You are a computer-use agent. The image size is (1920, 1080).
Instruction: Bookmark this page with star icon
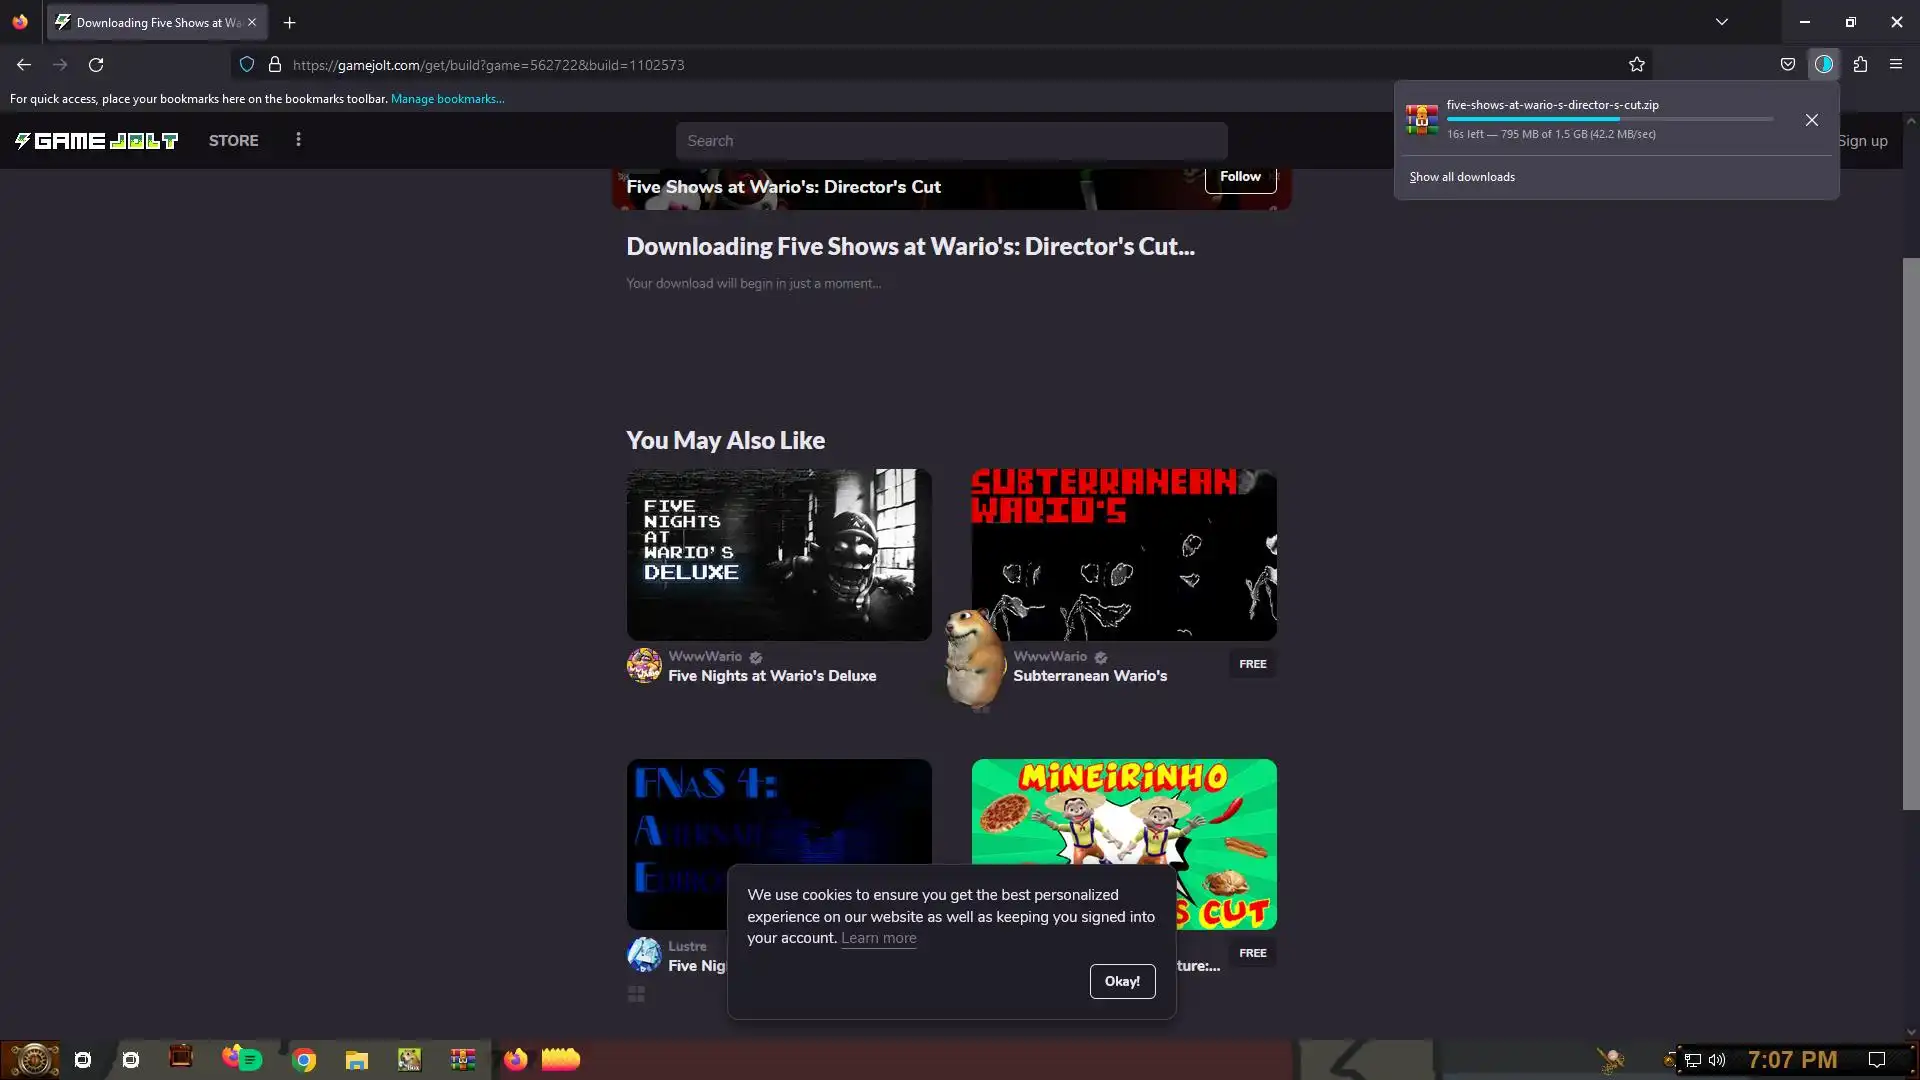(1637, 64)
